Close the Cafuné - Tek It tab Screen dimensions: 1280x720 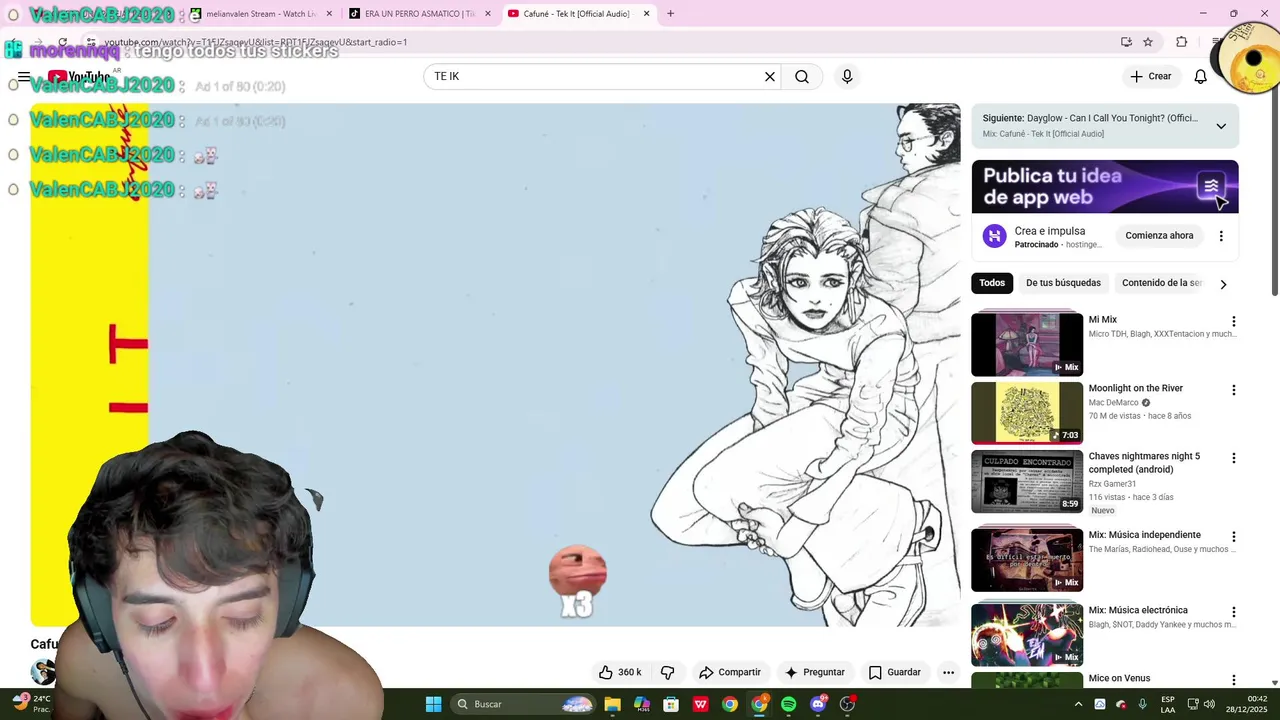(647, 14)
